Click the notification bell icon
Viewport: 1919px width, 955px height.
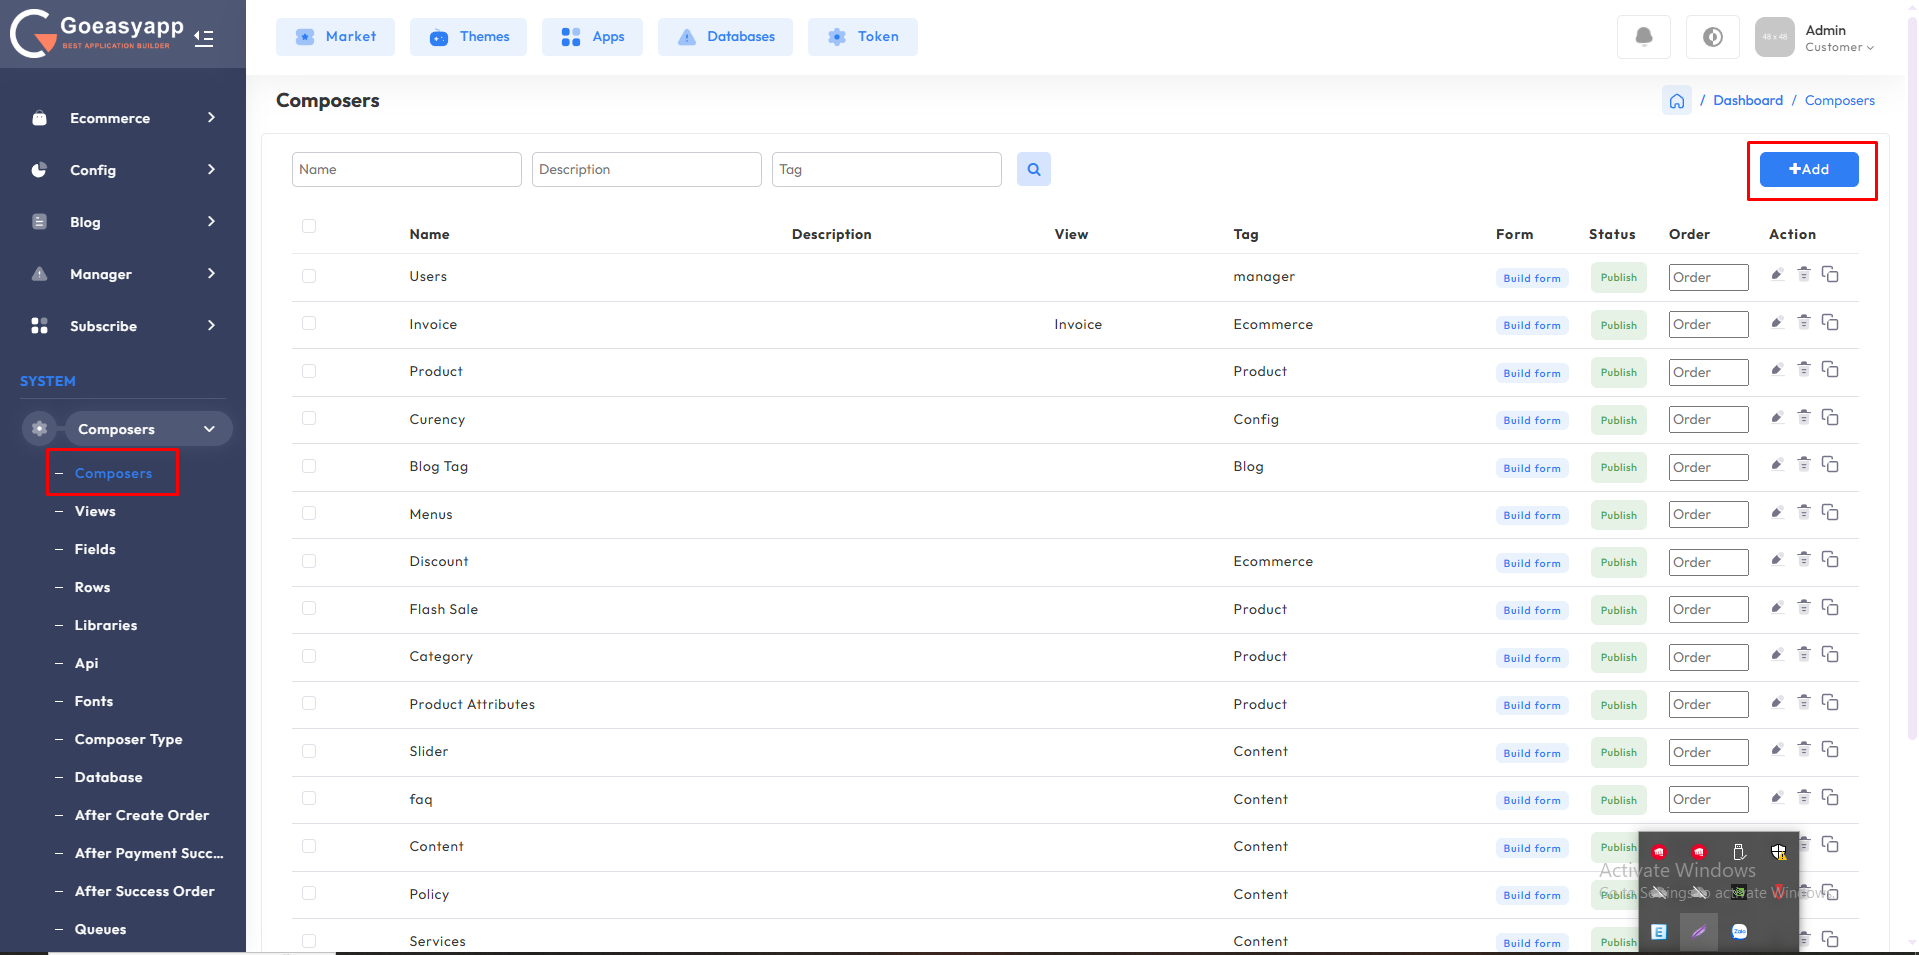(x=1643, y=37)
